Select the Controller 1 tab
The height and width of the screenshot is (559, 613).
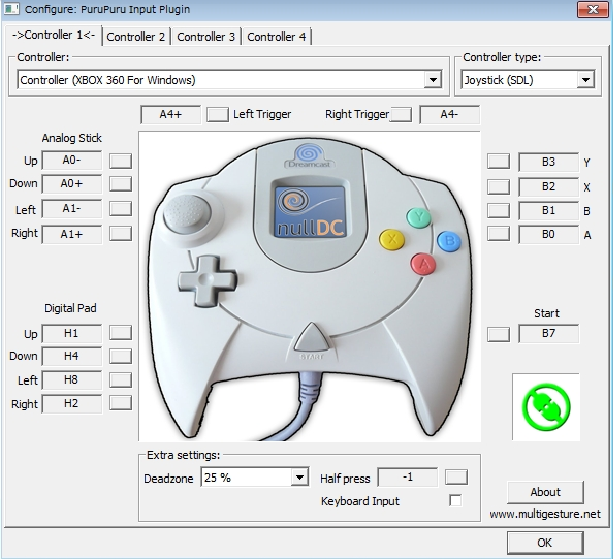coord(54,35)
